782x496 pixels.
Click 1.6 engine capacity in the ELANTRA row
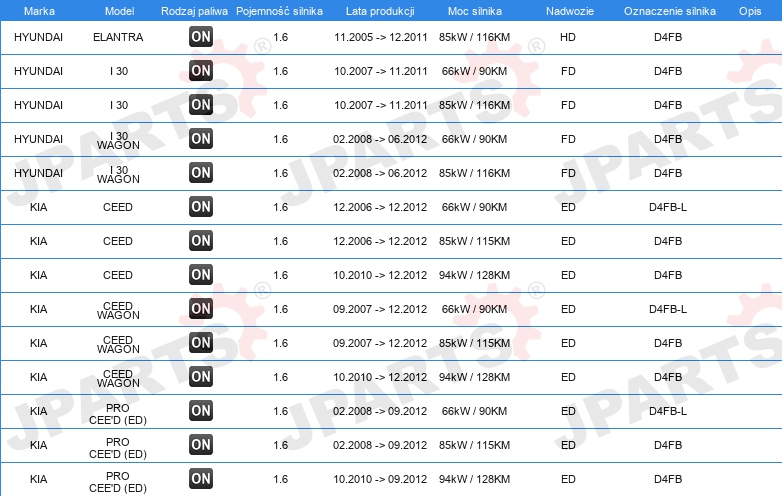[x=281, y=37]
